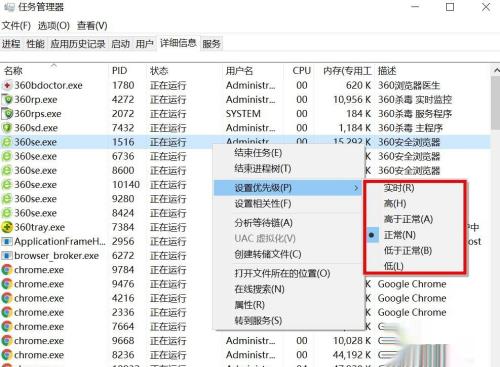500x367 pixels.
Task: Click the chrome.exe icon with PID 9784
Action: (7, 270)
